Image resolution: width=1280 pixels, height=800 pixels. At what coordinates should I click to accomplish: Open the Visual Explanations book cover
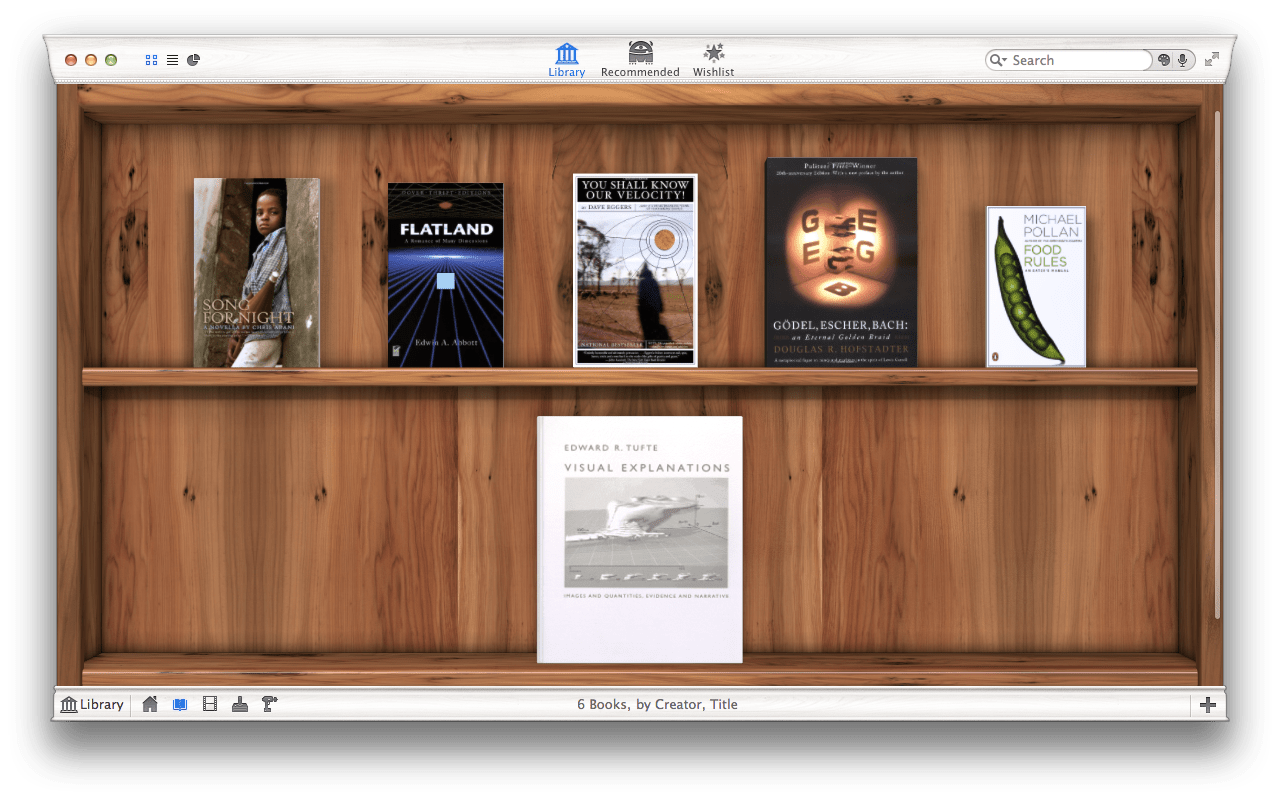coord(639,538)
